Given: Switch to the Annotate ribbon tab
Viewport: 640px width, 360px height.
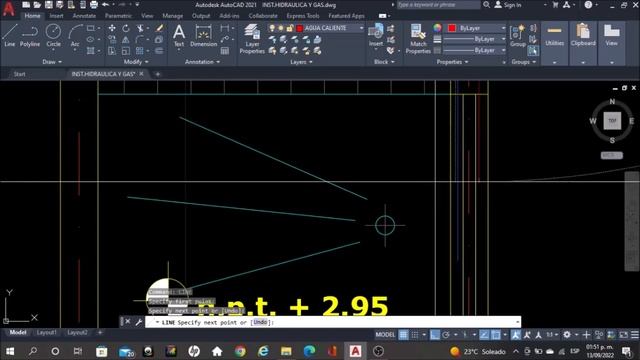Looking at the screenshot, I should coord(84,16).
